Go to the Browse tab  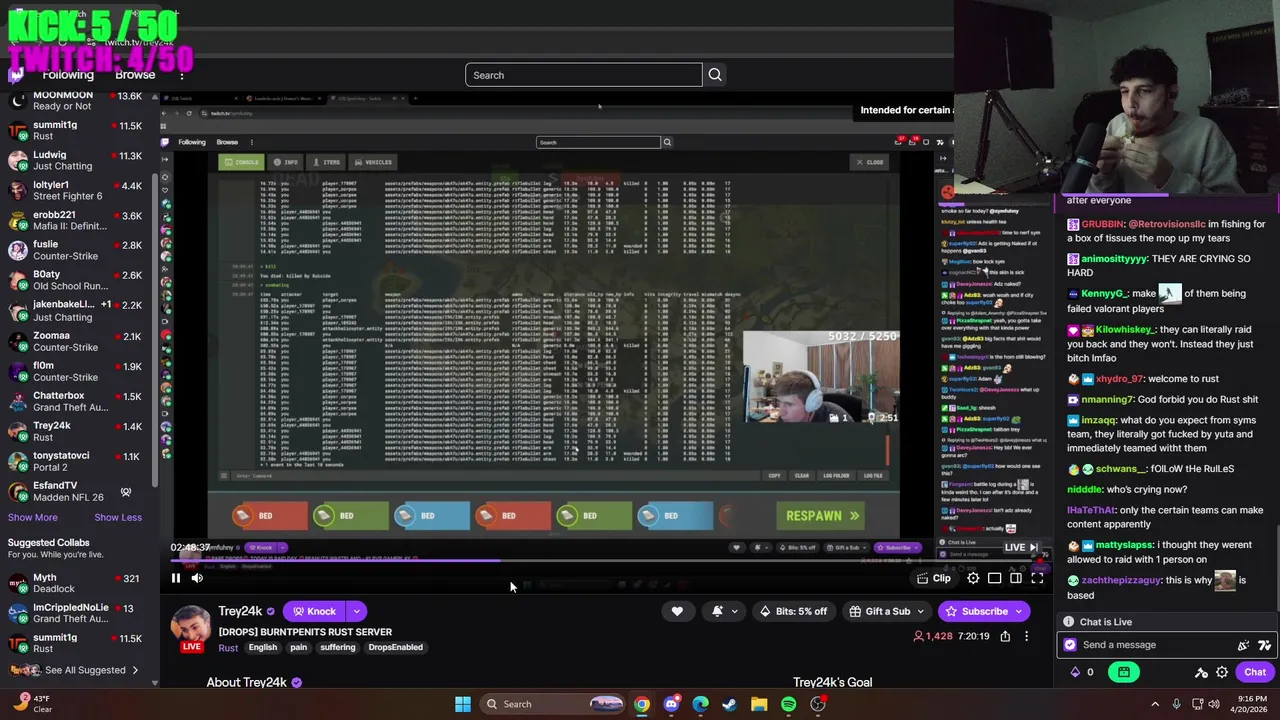135,75
